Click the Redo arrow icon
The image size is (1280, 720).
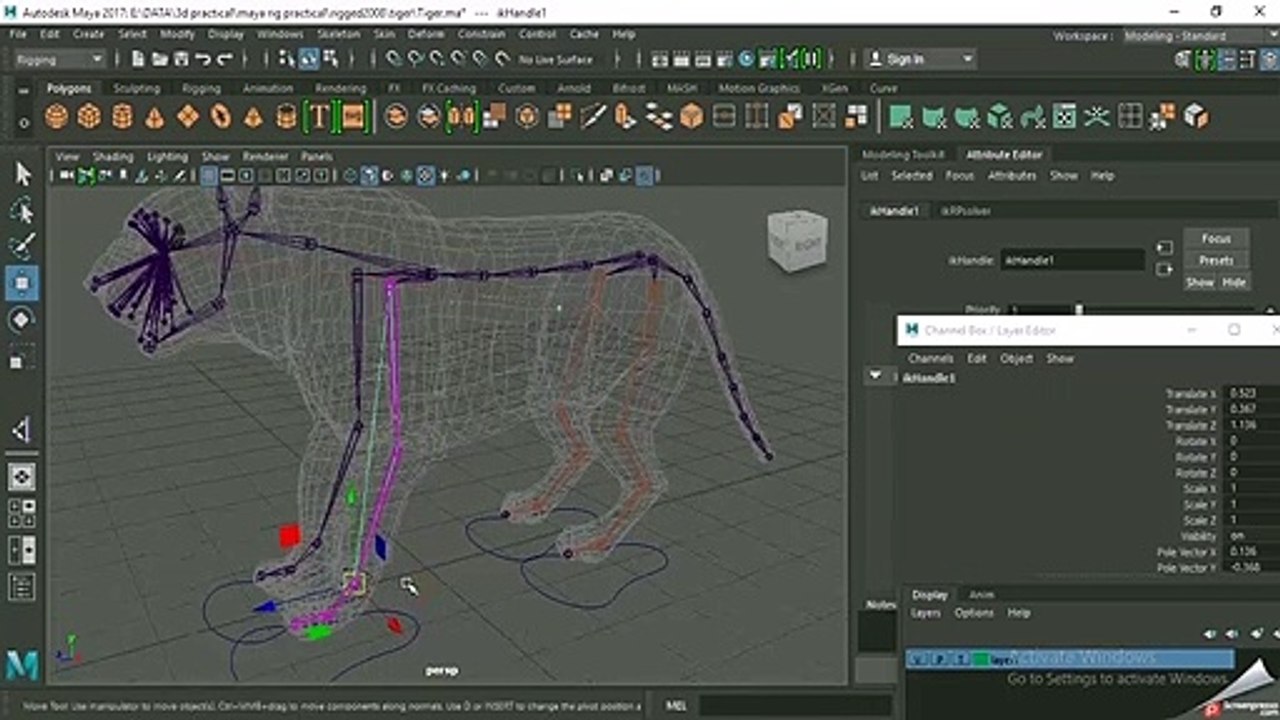coord(225,59)
